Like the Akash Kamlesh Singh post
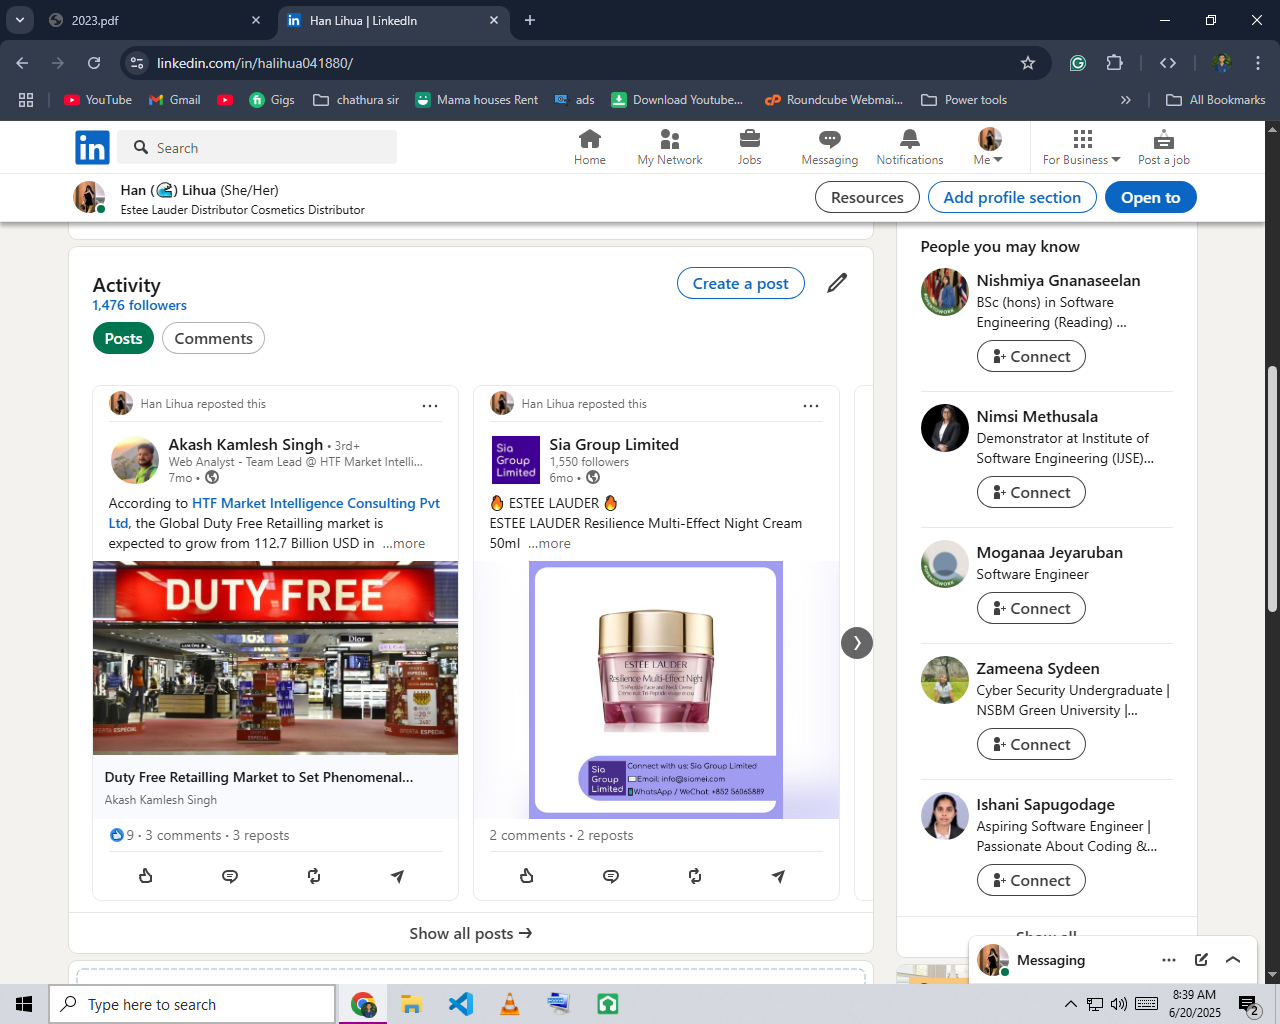The width and height of the screenshot is (1280, 1024). pos(146,876)
